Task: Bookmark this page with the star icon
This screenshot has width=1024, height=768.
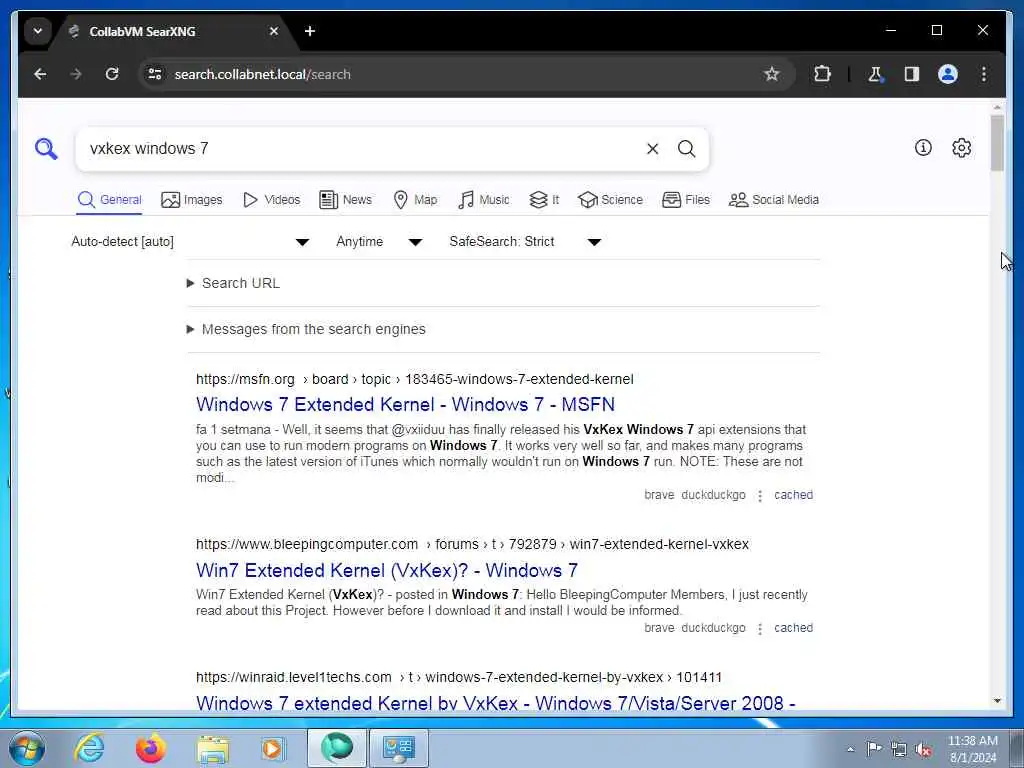Action: [772, 74]
